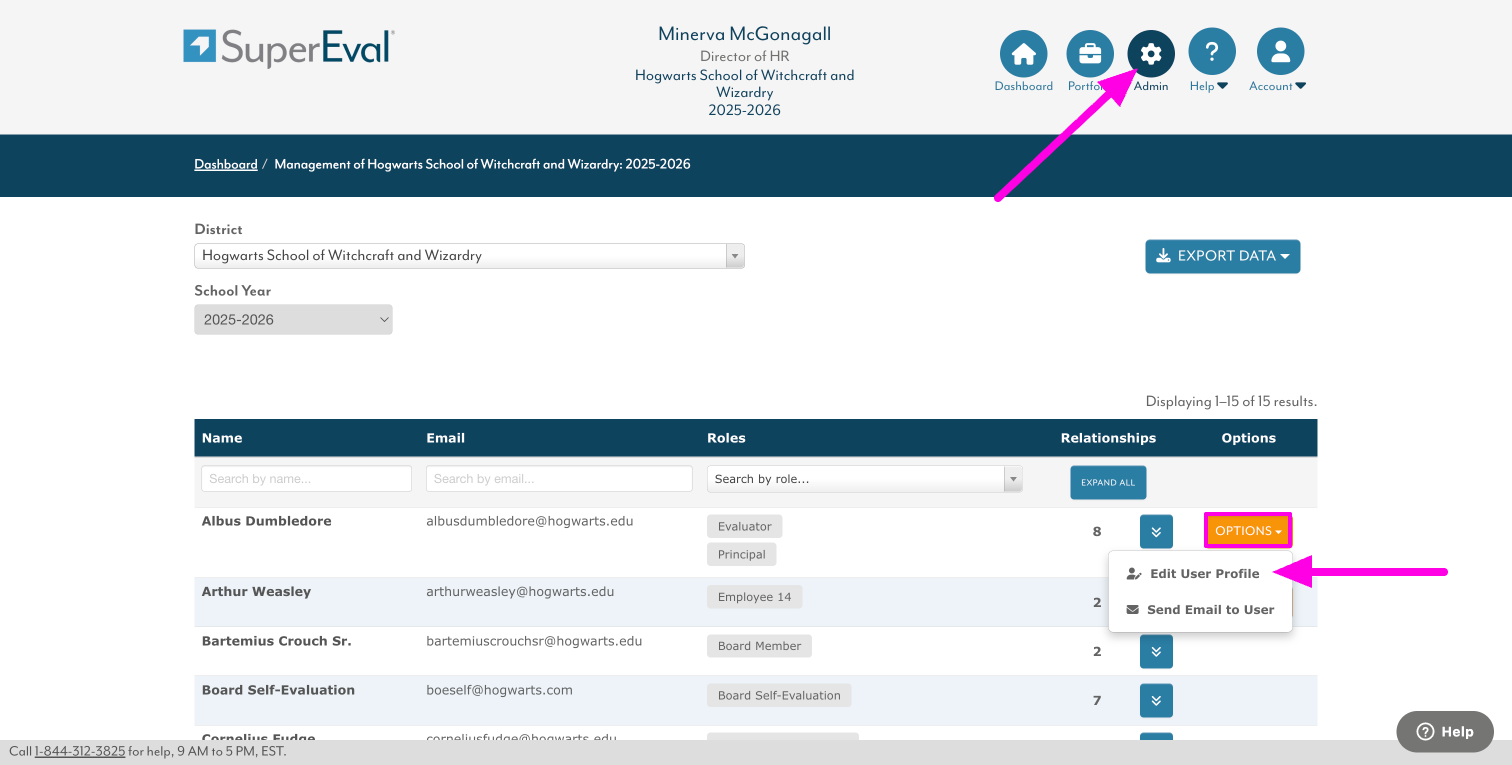
Task: Click the Expand All button
Action: coord(1108,482)
